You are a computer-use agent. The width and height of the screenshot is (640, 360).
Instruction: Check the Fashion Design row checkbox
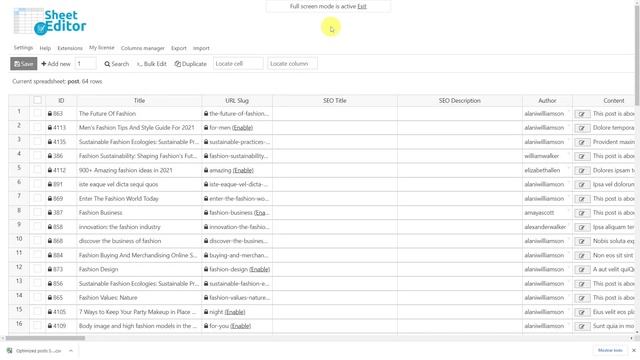[x=38, y=269]
